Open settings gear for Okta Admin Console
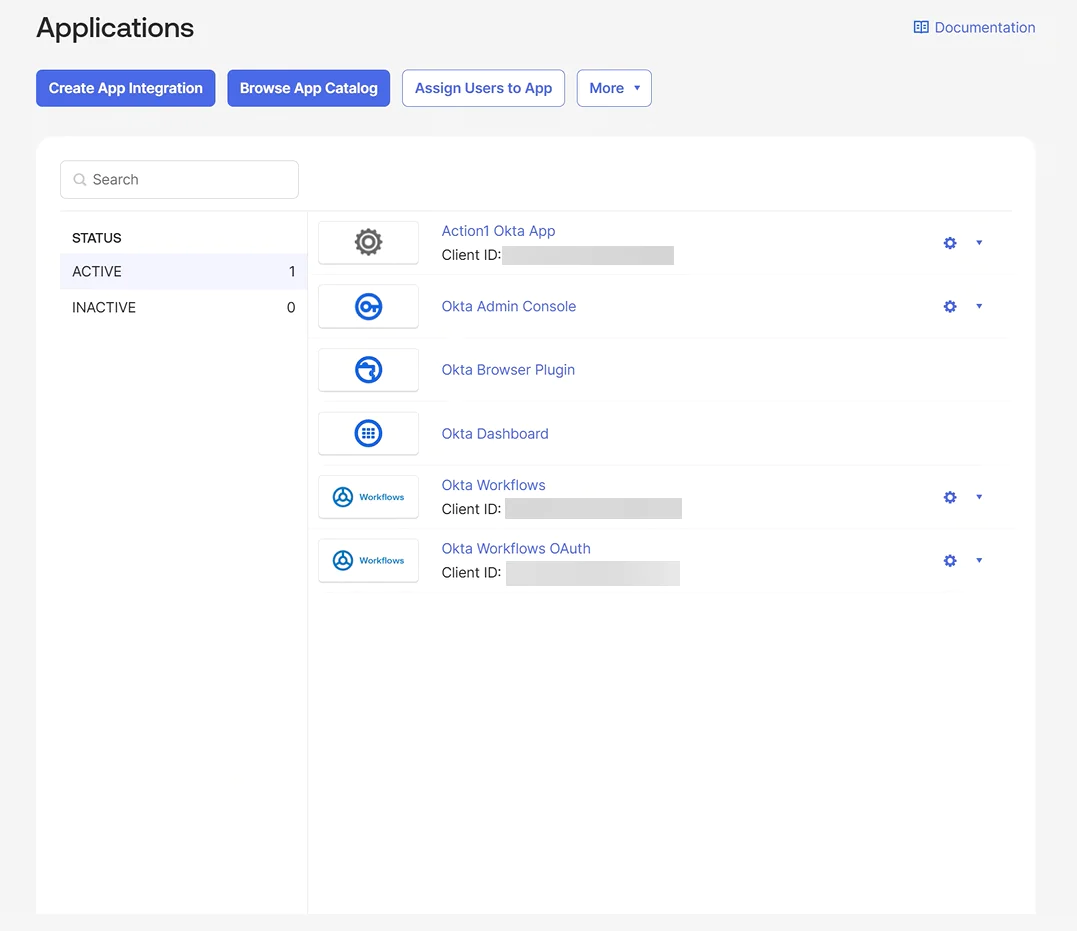The width and height of the screenshot is (1077, 931). coord(949,306)
